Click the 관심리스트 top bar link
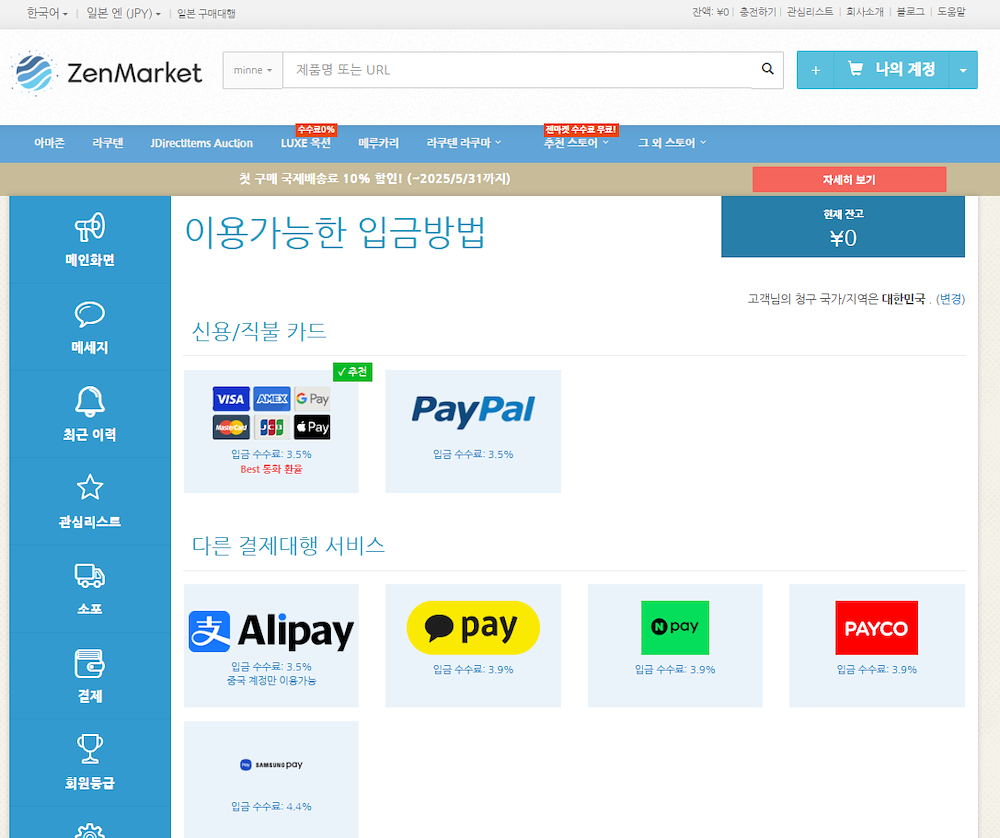This screenshot has width=1000, height=838. tap(810, 12)
